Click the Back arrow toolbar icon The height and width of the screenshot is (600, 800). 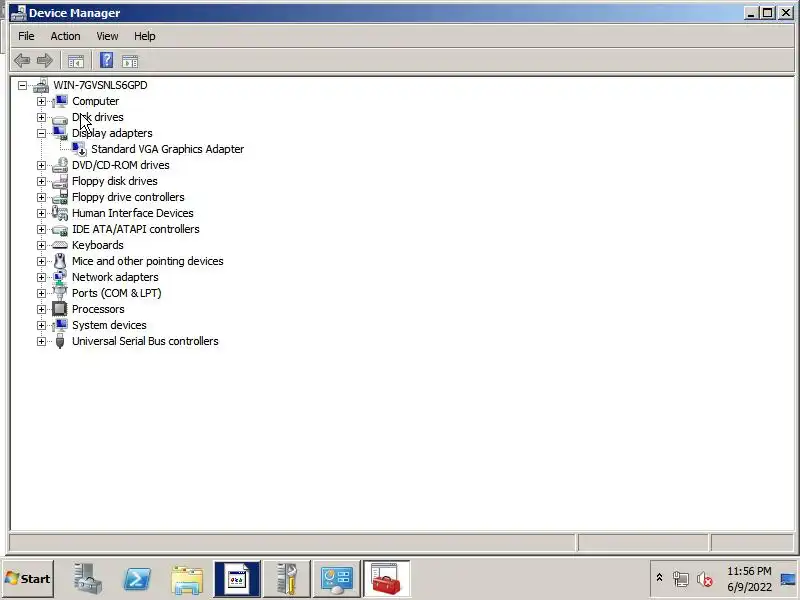22,61
